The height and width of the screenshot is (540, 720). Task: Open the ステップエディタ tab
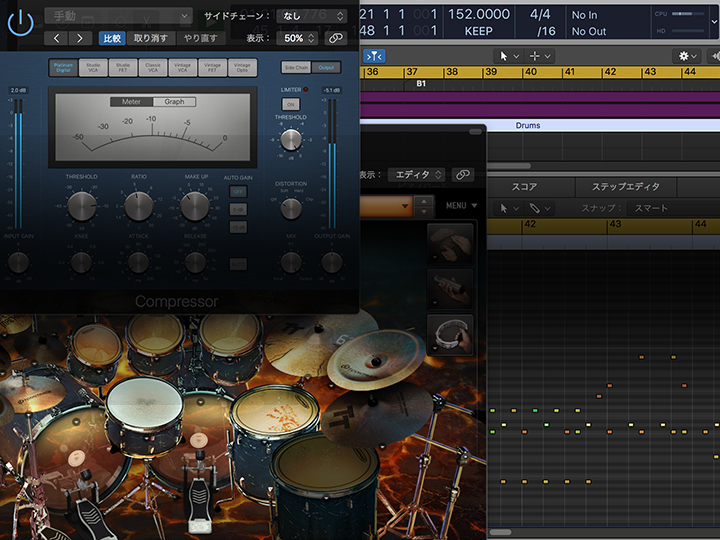625,187
